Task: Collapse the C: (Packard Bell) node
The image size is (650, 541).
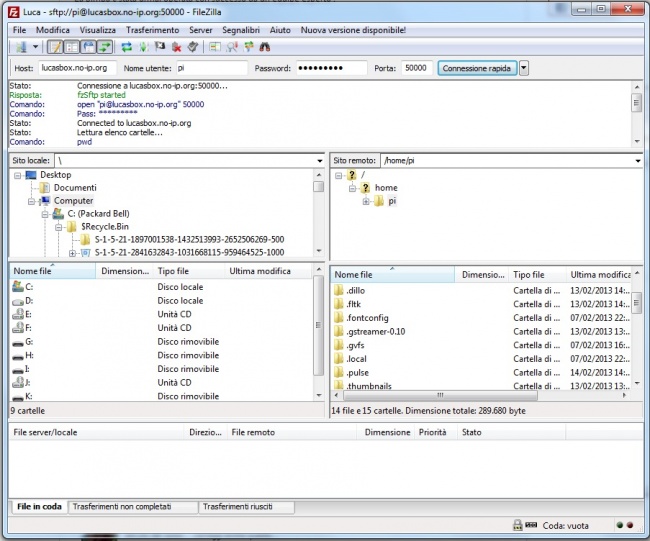Action: coord(45,214)
